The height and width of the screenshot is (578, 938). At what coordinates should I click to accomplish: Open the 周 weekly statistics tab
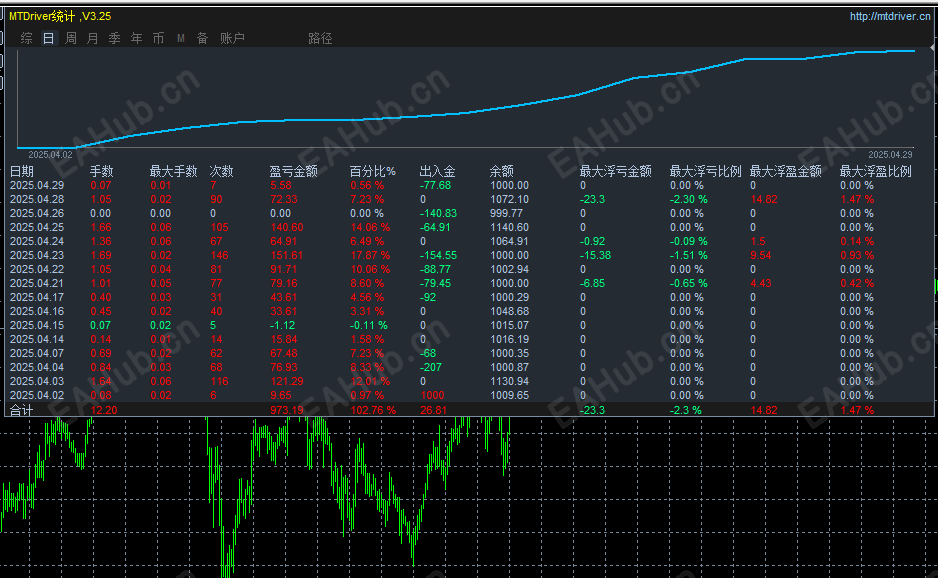(x=71, y=38)
